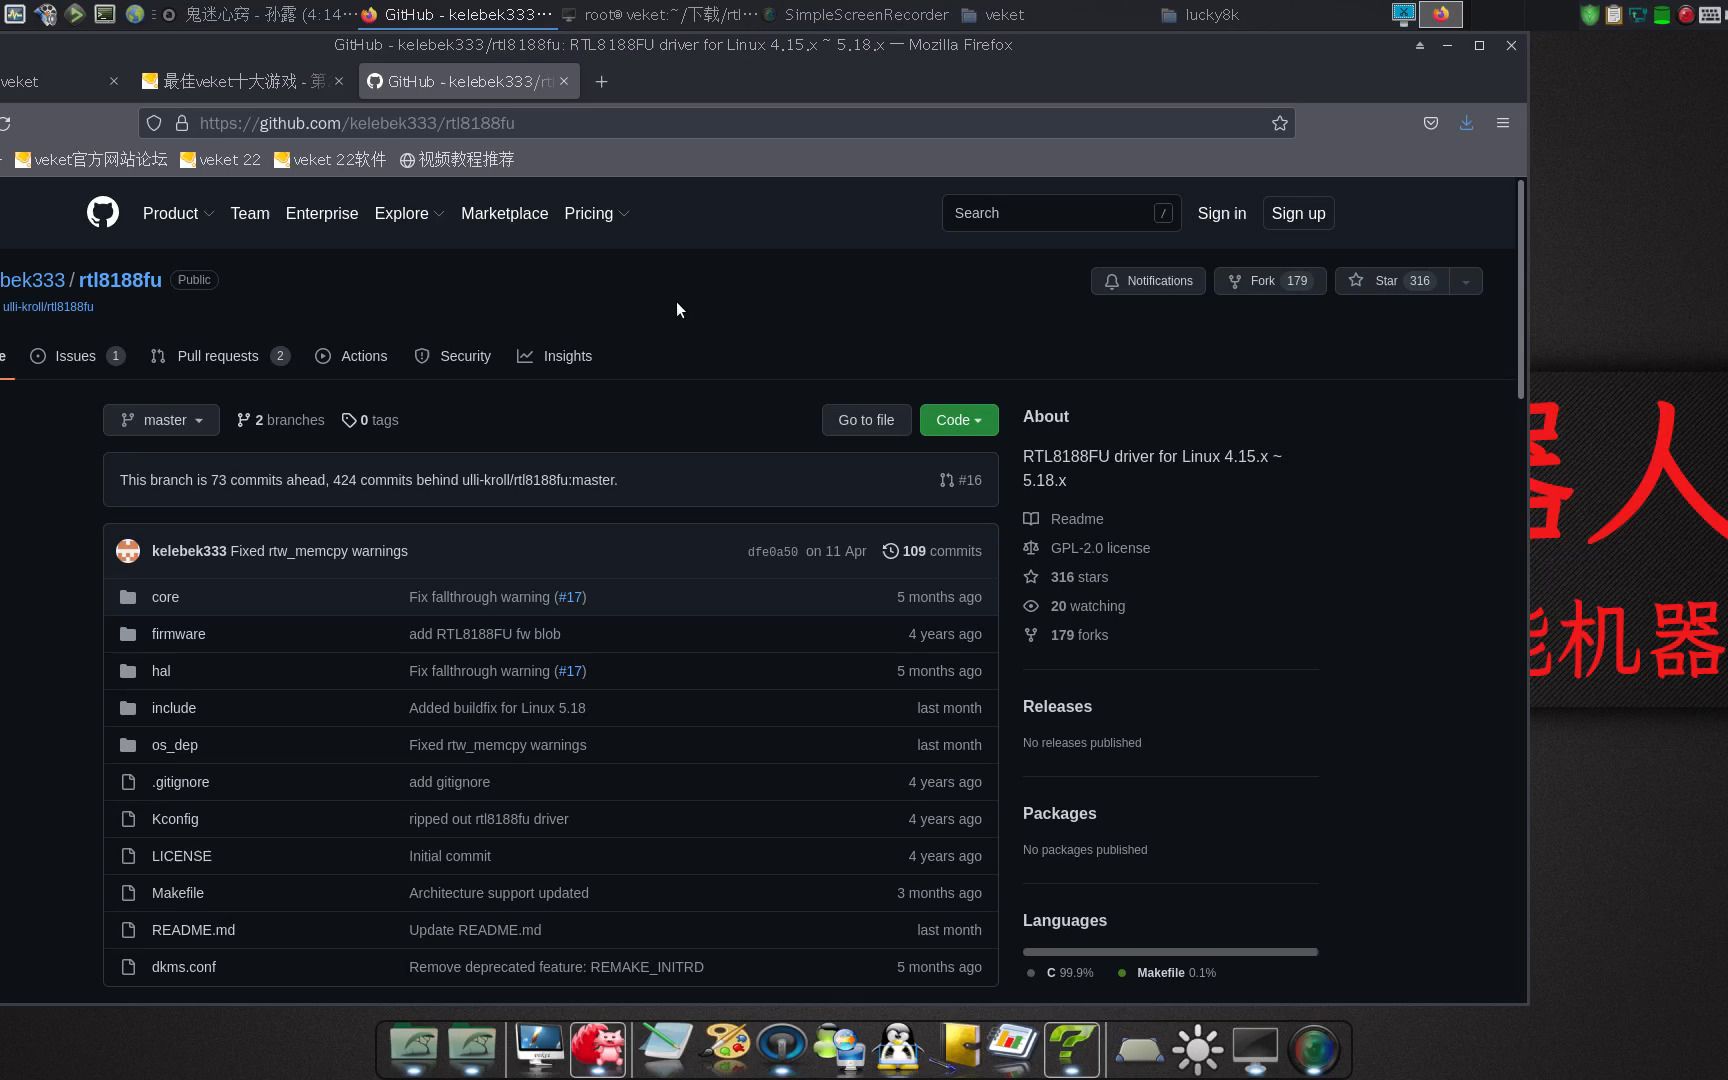The image size is (1728, 1080).
Task: Open the GPL-2.0 license link
Action: tap(1087, 548)
